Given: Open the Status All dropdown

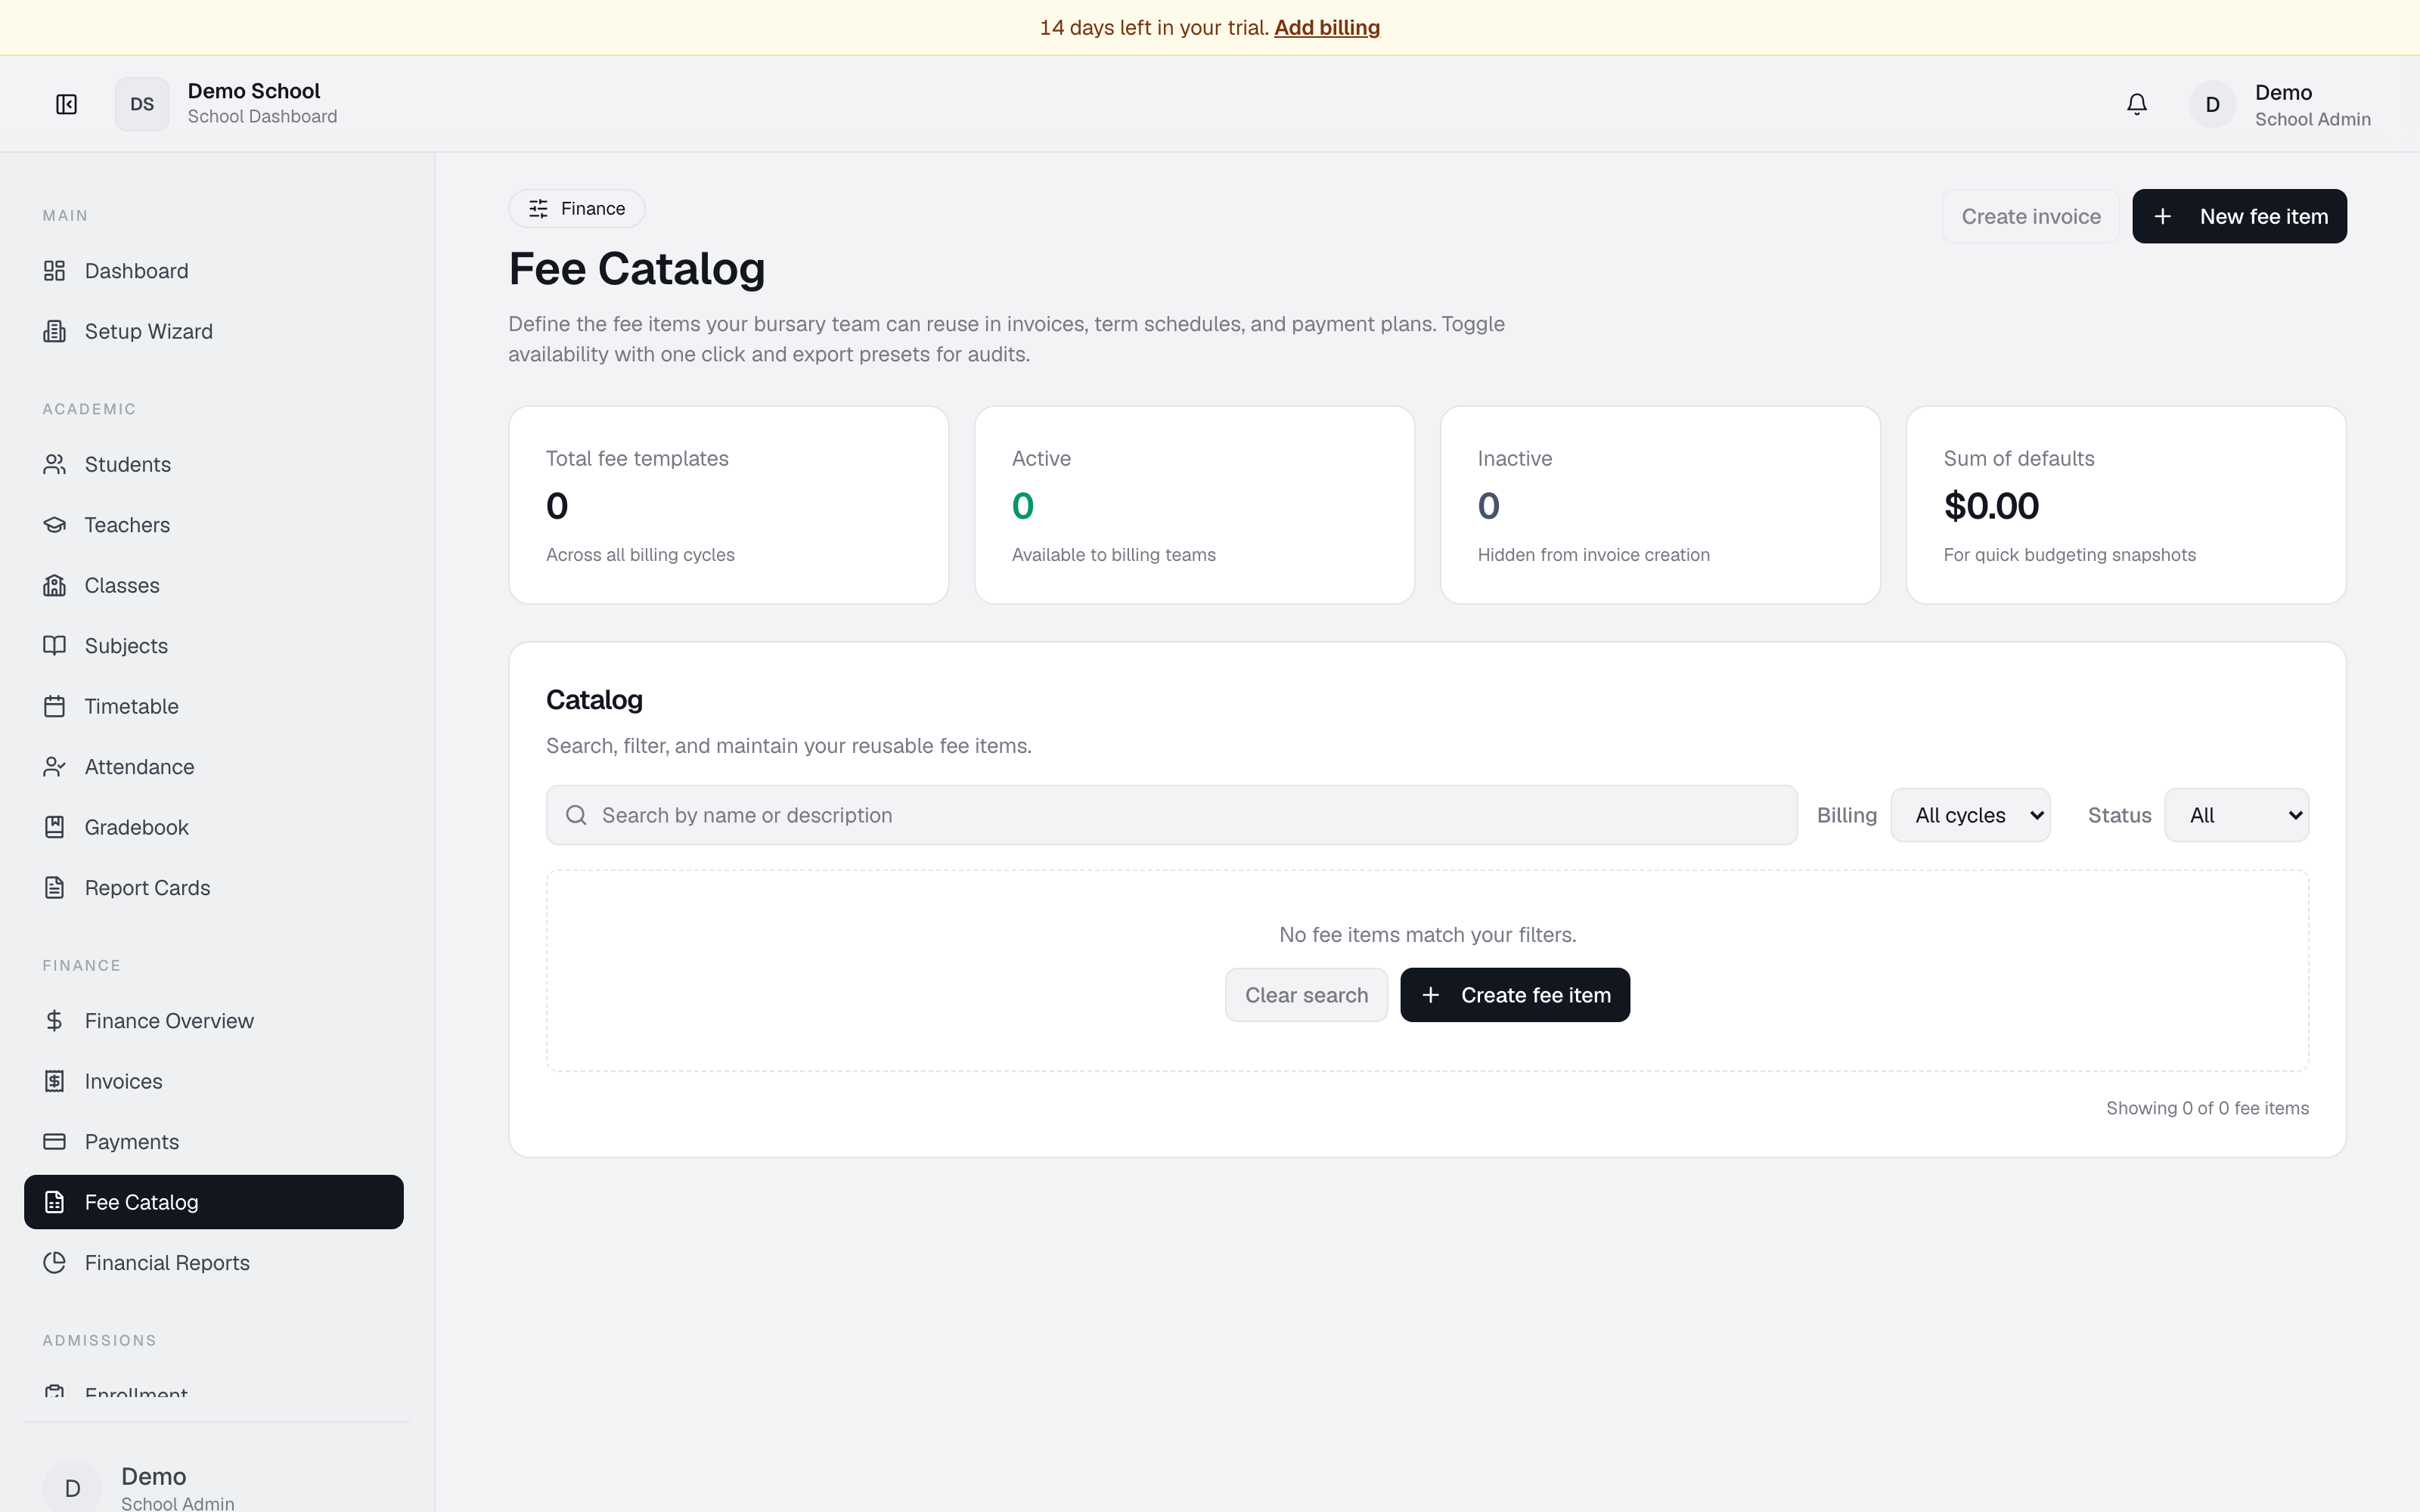Looking at the screenshot, I should (x=2236, y=815).
